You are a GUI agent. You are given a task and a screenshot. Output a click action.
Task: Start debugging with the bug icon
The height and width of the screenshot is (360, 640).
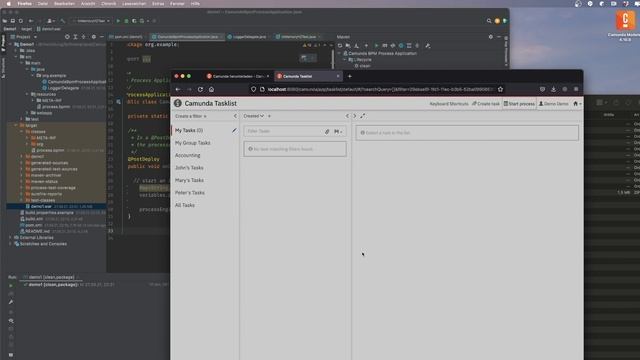126,20
